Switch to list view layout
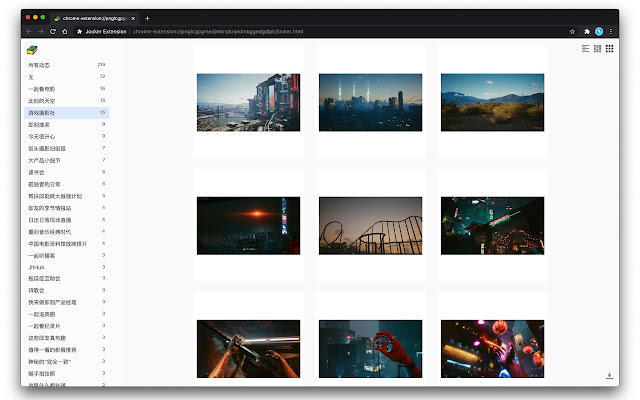Screen dimensions: 640x400 point(585,49)
